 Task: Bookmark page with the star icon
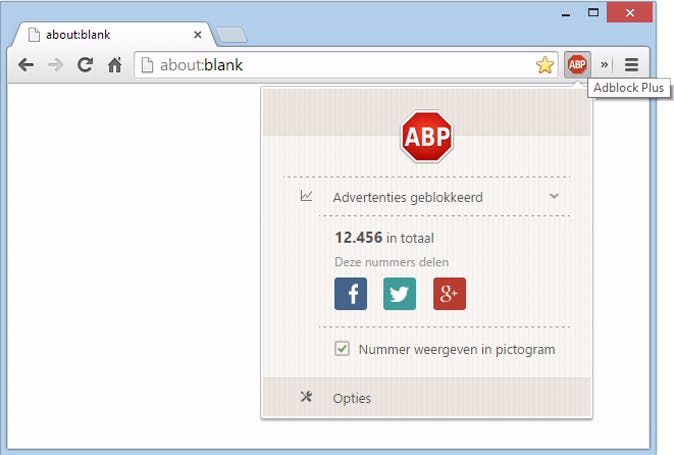point(545,65)
